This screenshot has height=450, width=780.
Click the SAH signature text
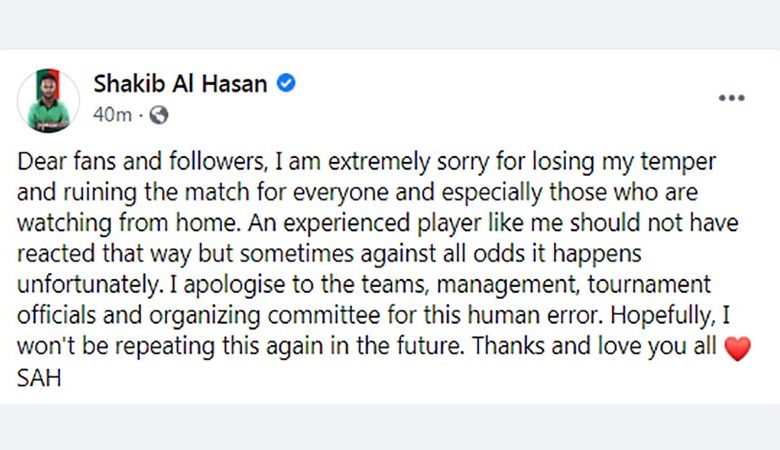38,381
